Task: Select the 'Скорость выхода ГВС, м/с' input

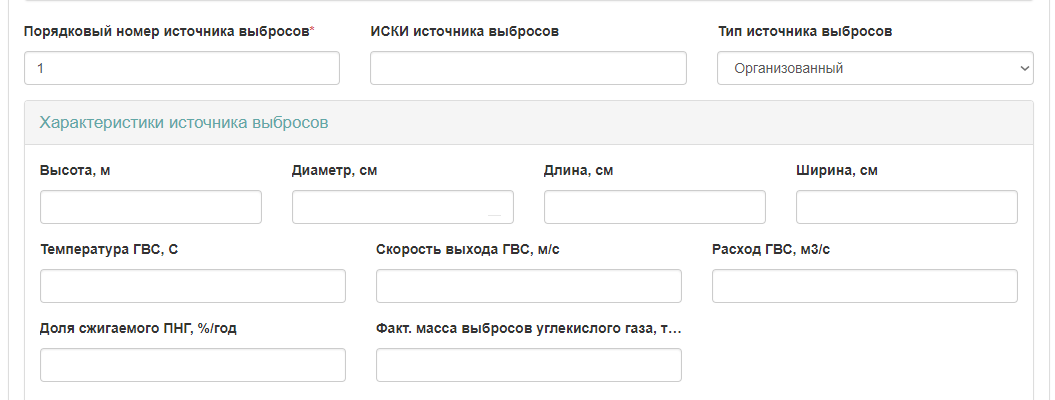Action: click(x=529, y=286)
